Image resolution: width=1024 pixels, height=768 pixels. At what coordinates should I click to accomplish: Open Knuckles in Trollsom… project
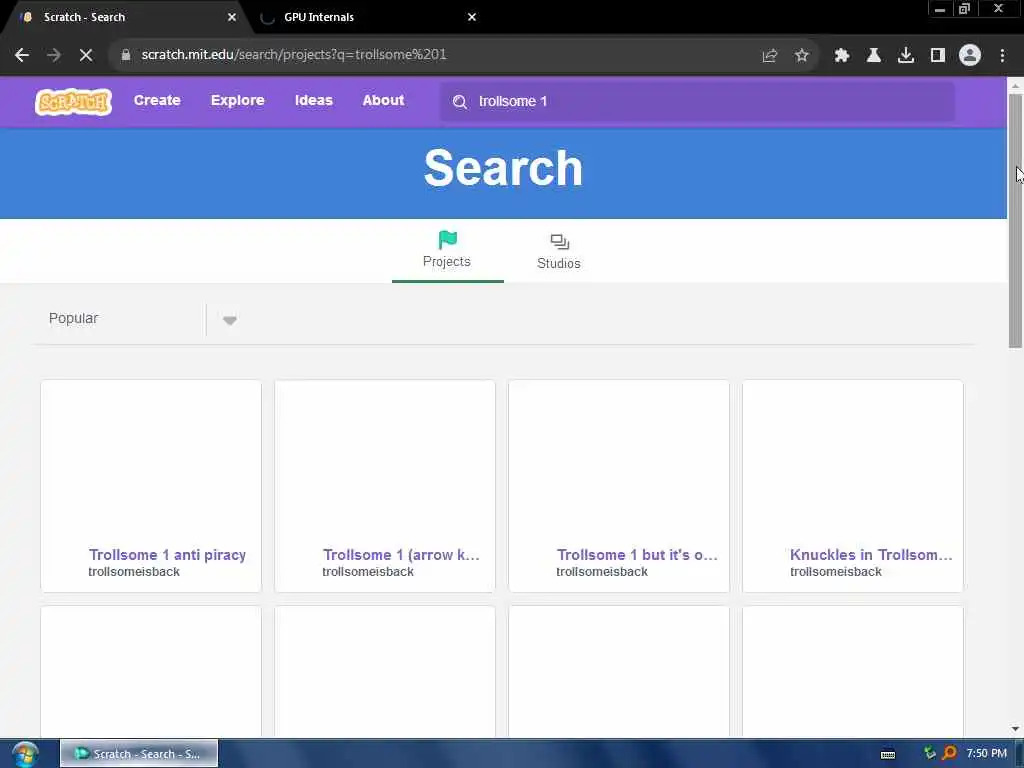coord(871,554)
